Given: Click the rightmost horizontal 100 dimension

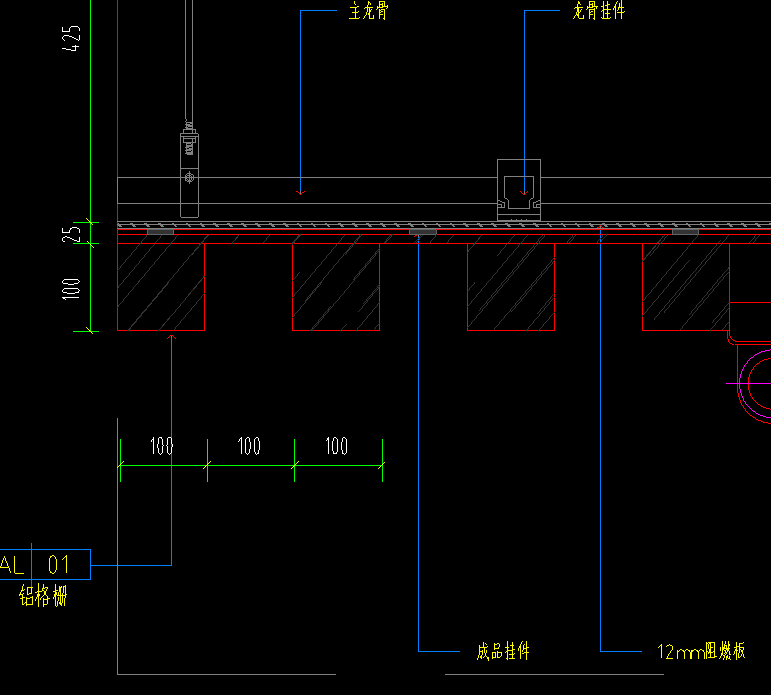Looking at the screenshot, I should coord(337,446).
